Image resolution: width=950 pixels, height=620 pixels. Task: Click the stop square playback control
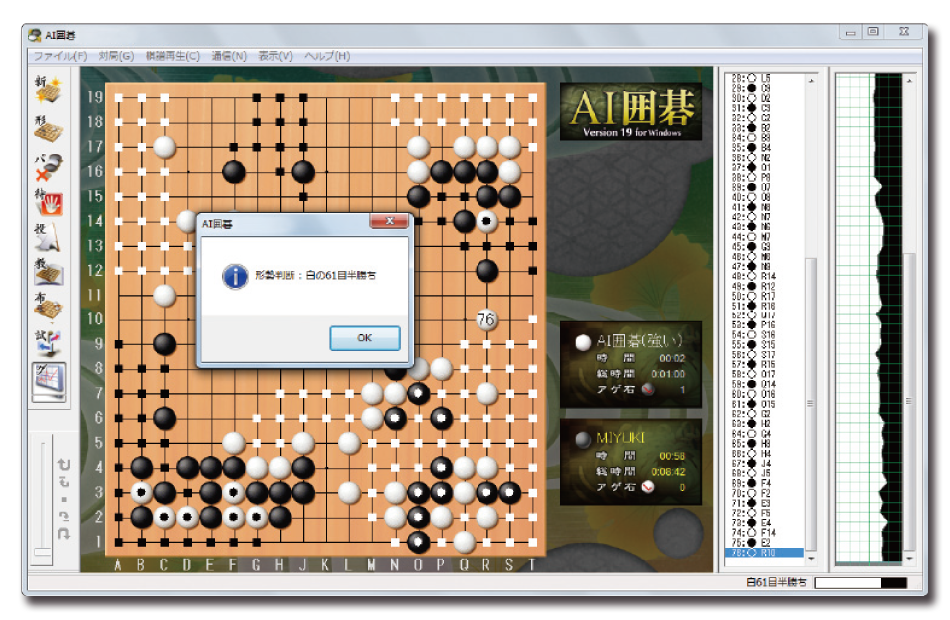(x=64, y=499)
